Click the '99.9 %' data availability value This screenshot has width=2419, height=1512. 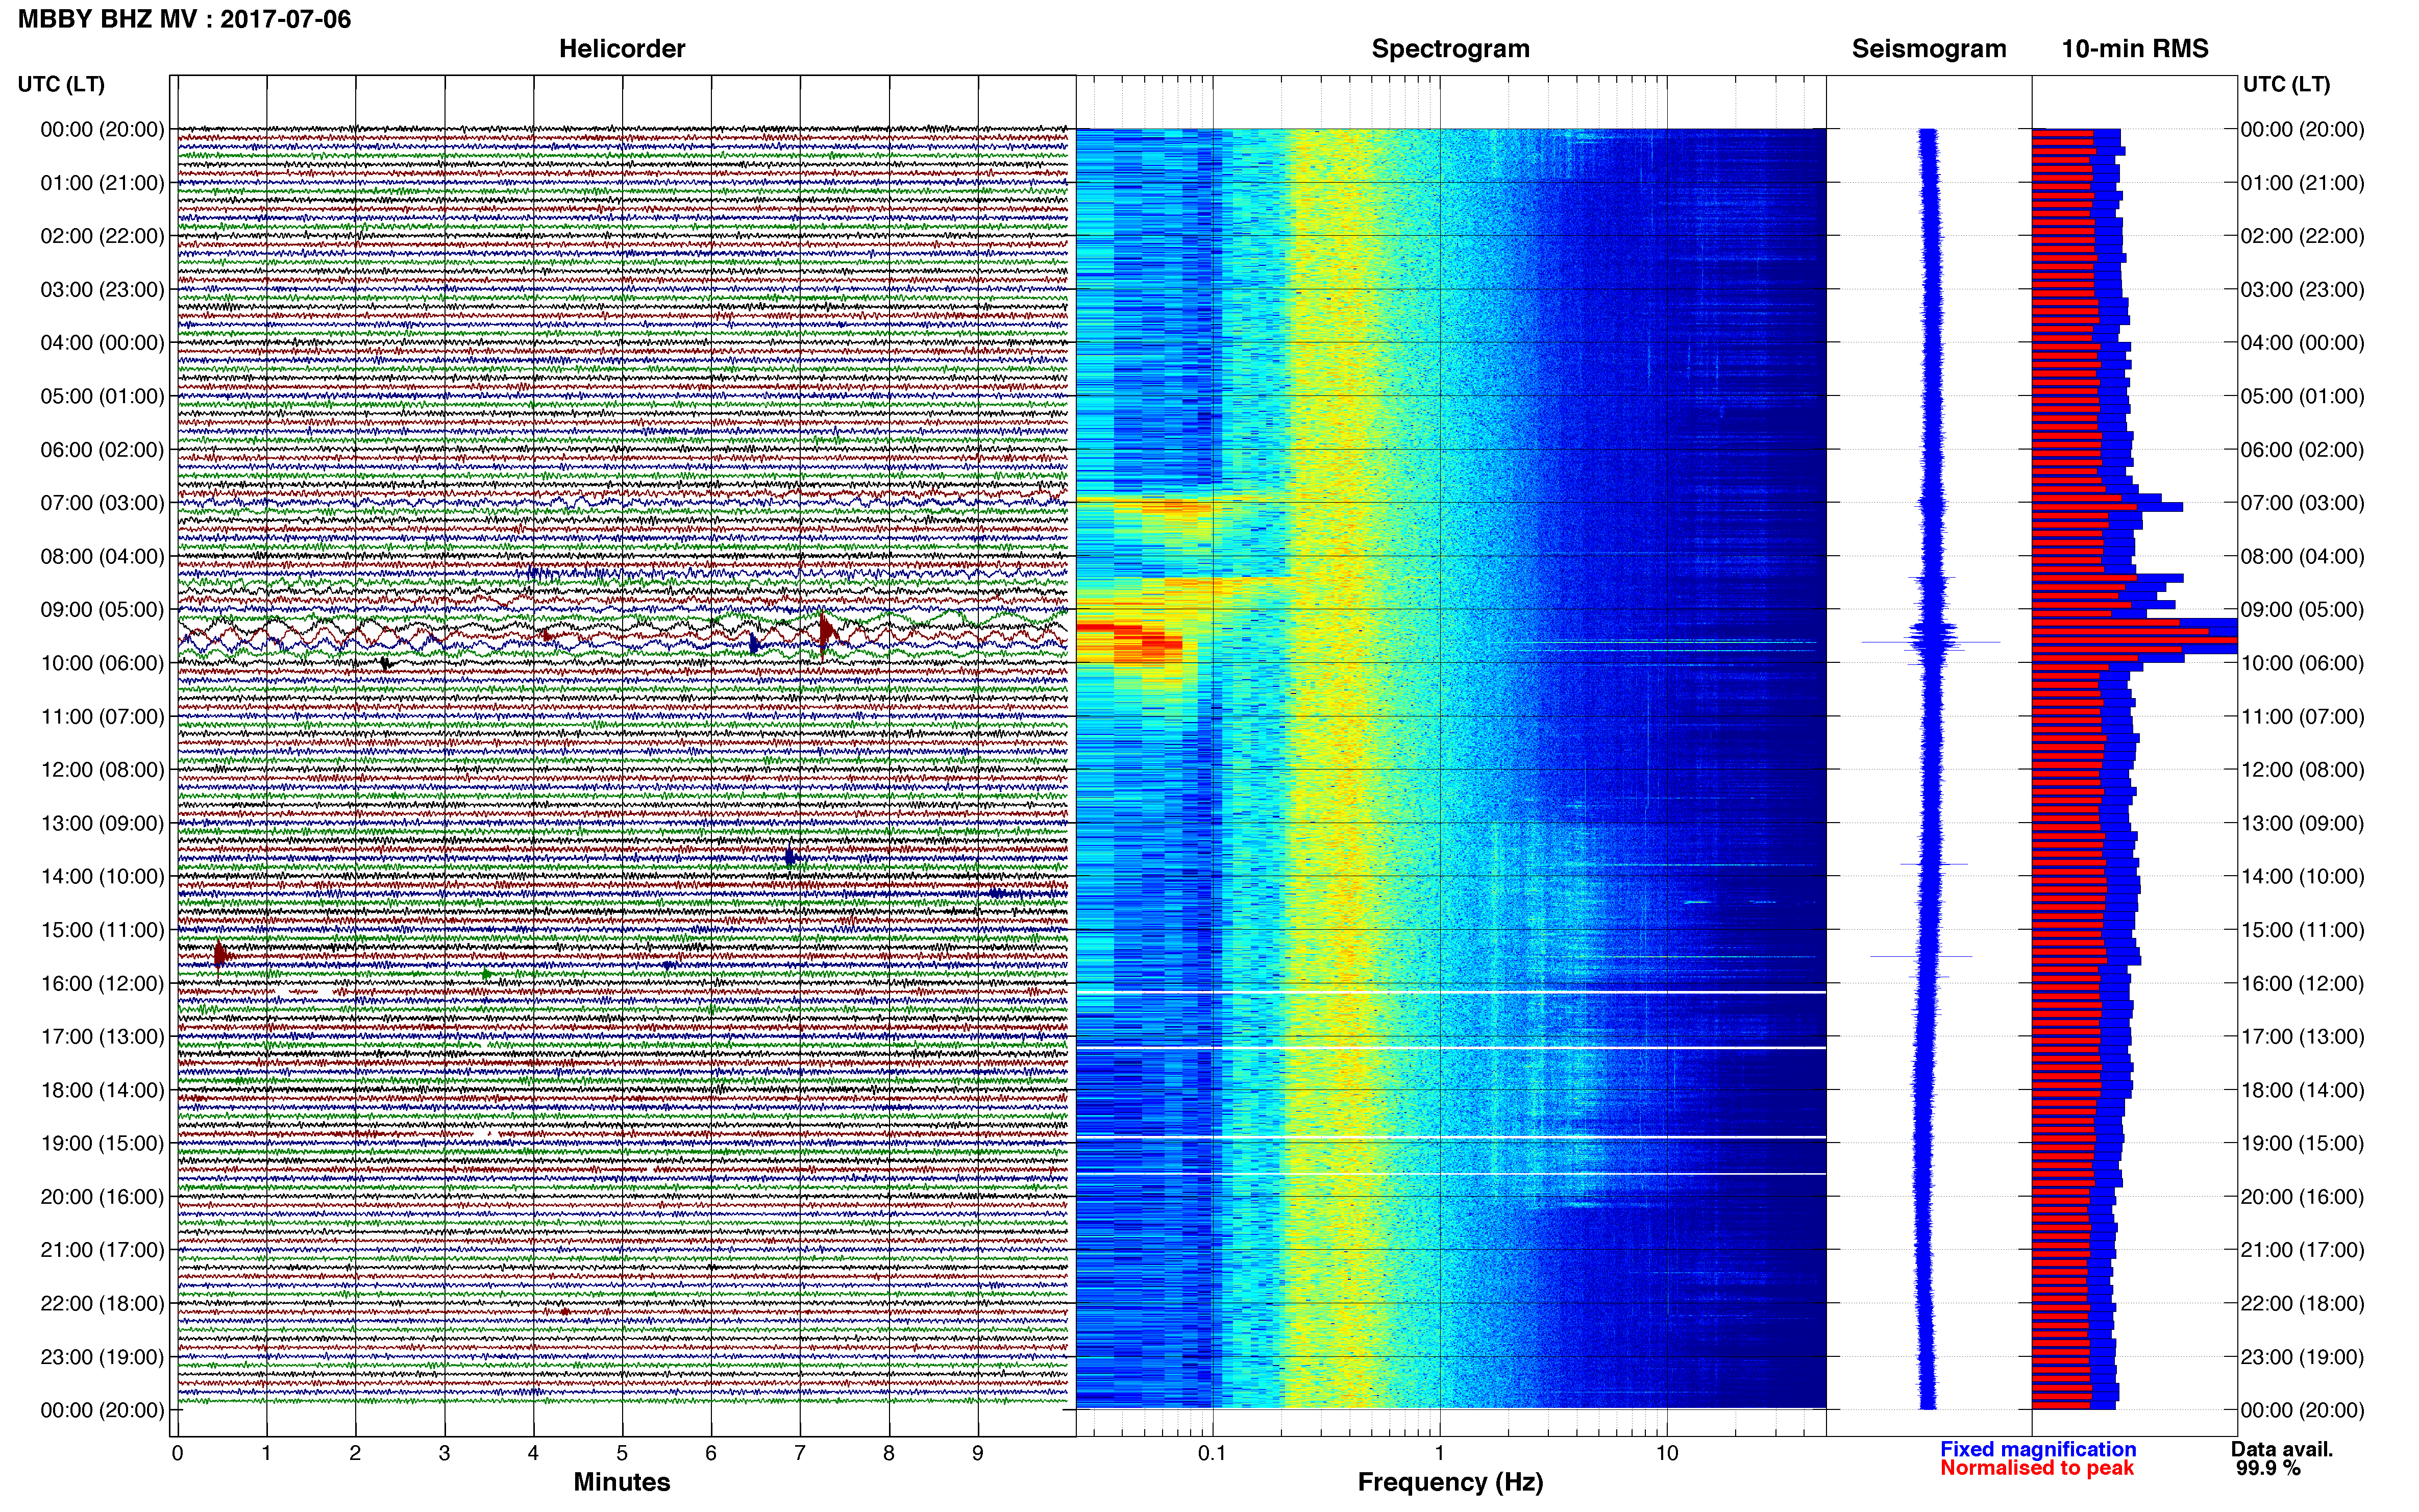pyautogui.click(x=2268, y=1468)
